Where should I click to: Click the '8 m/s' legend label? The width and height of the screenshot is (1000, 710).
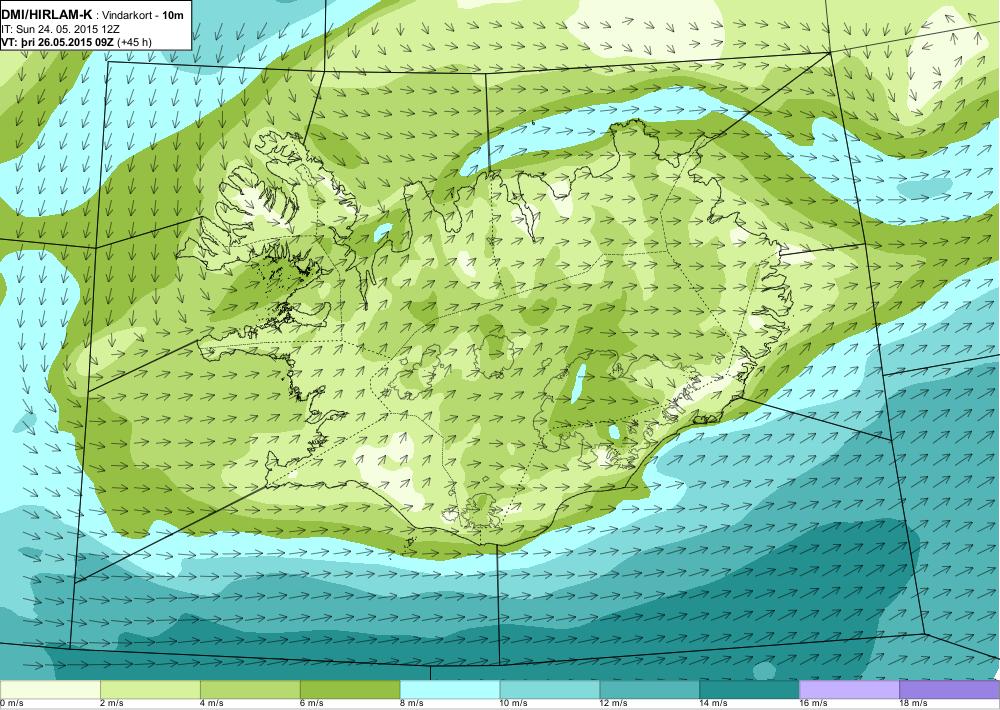coord(412,704)
